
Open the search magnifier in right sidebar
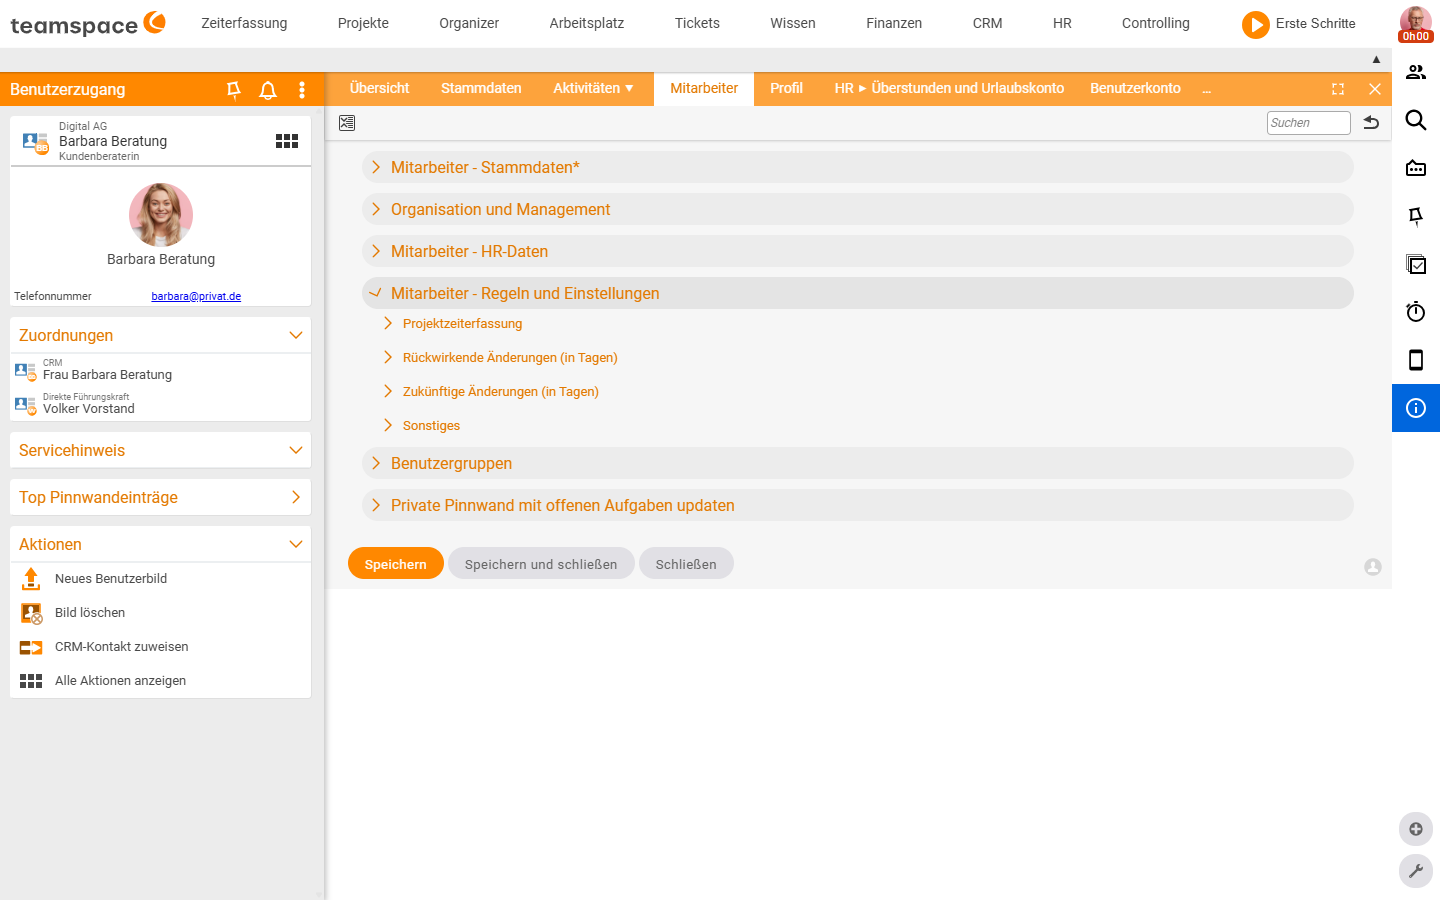tap(1416, 120)
